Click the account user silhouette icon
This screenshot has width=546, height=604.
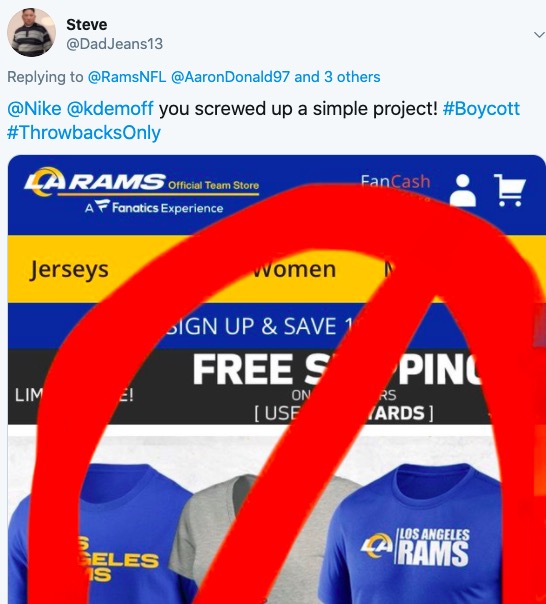click(x=463, y=190)
